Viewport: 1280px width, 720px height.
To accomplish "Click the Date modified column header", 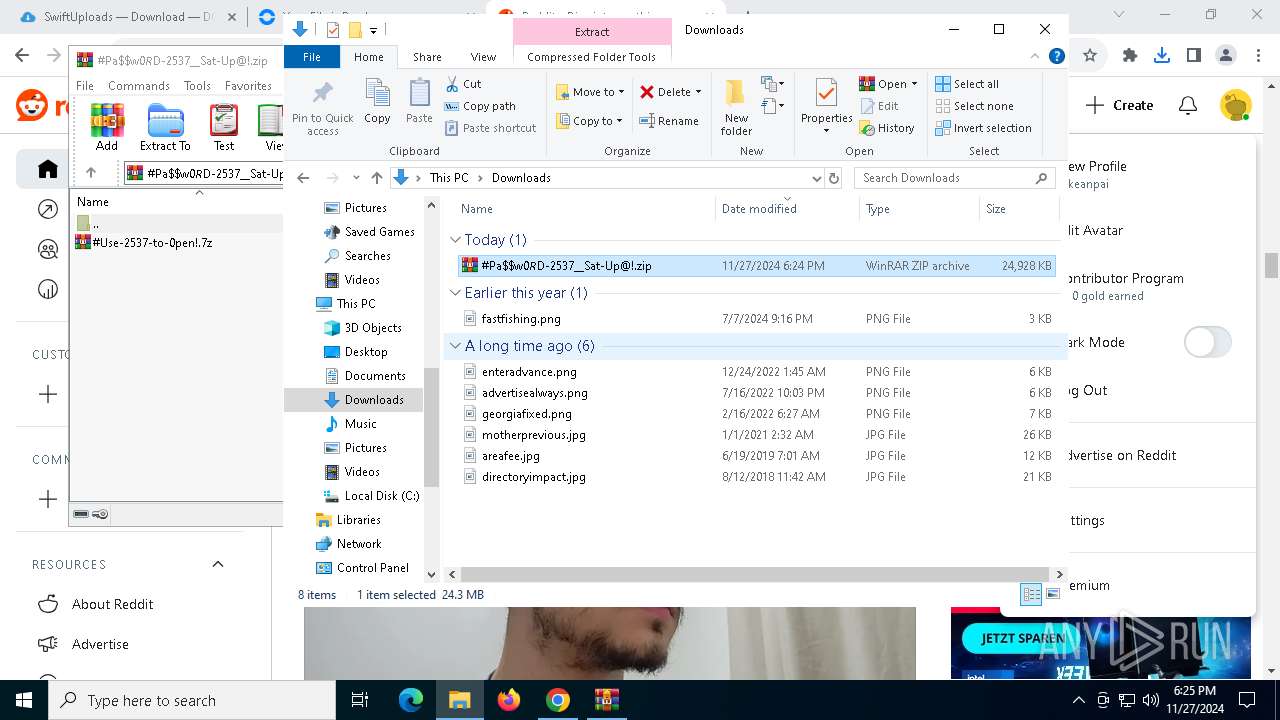I will (x=787, y=209).
